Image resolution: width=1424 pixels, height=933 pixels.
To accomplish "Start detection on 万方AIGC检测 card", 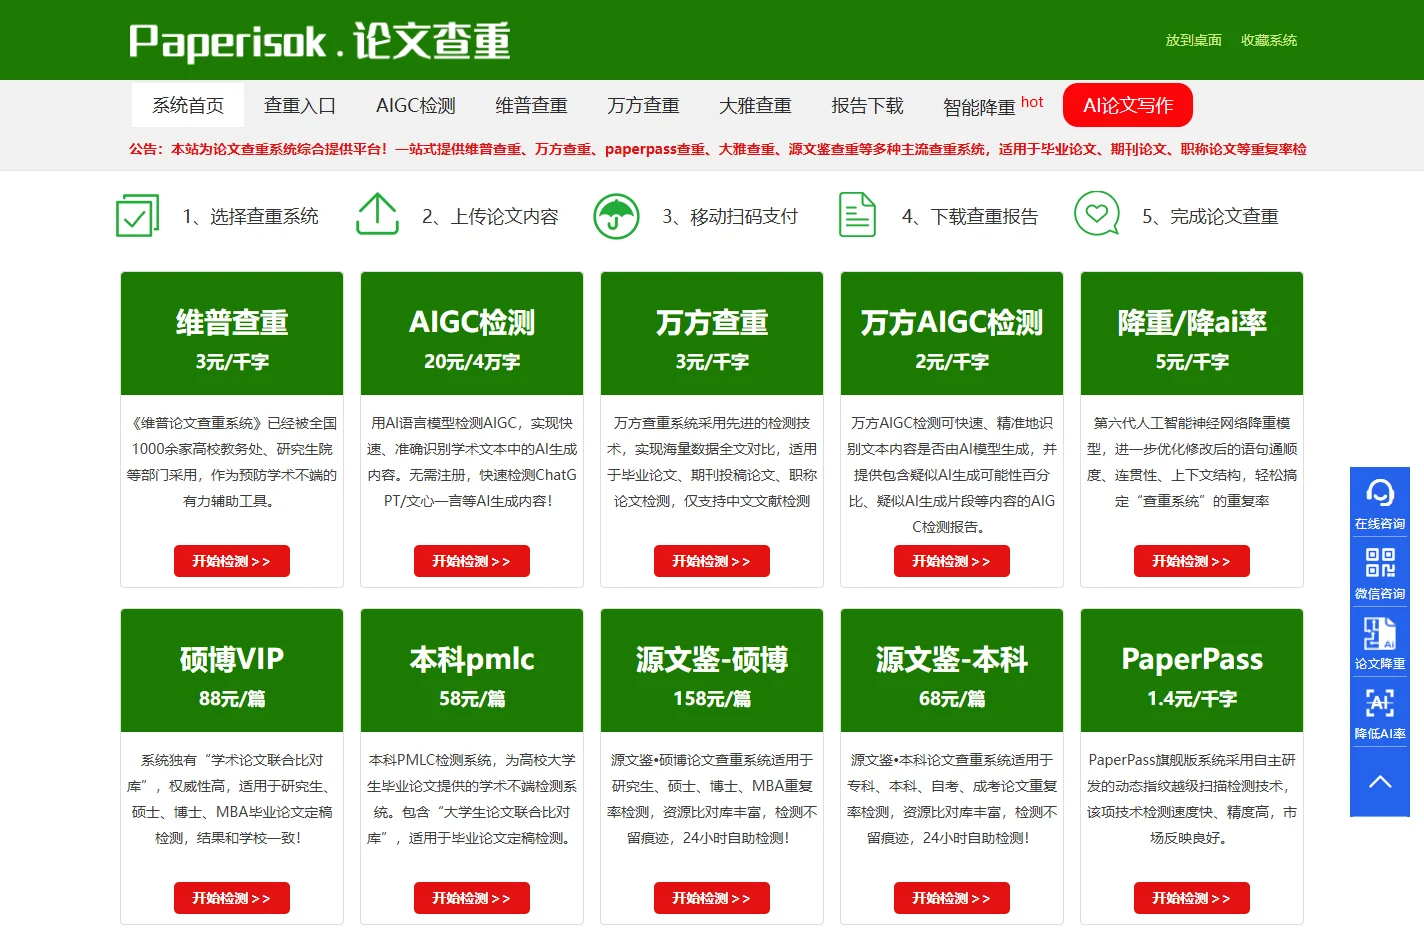I will (x=952, y=561).
